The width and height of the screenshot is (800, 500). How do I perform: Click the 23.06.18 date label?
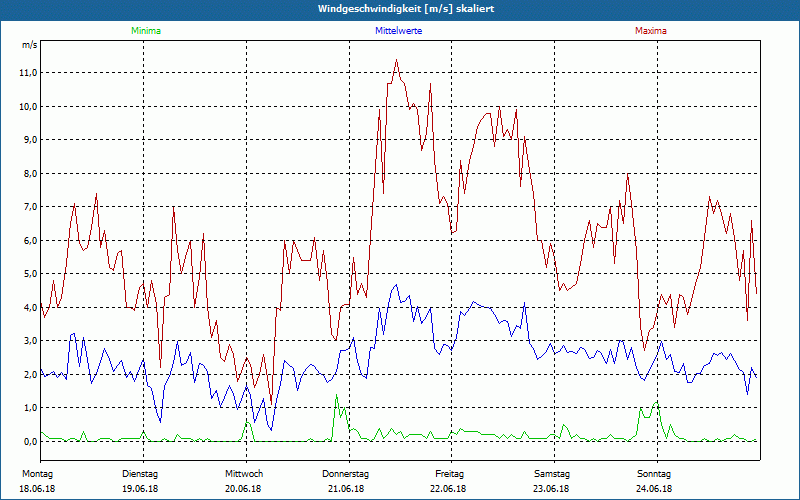click(552, 489)
